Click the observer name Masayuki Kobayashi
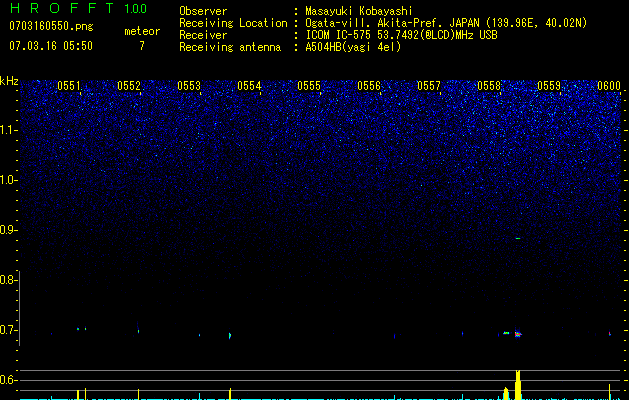 359,11
